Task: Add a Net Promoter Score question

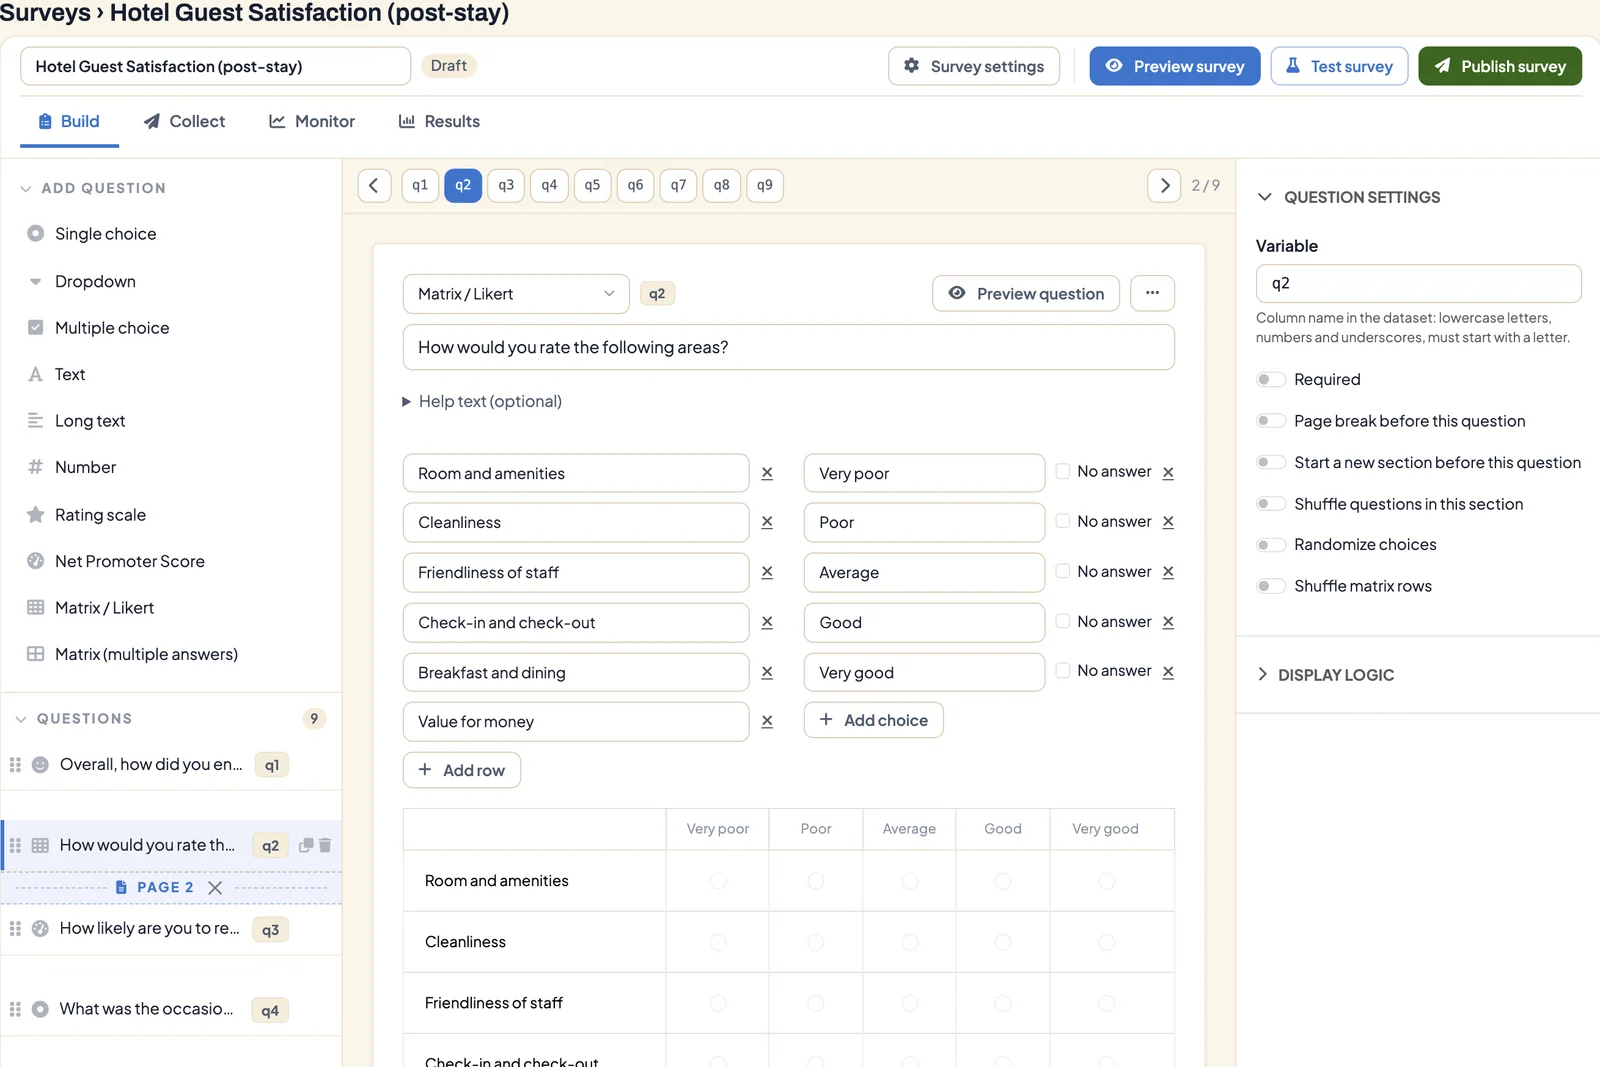Action: click(x=129, y=562)
